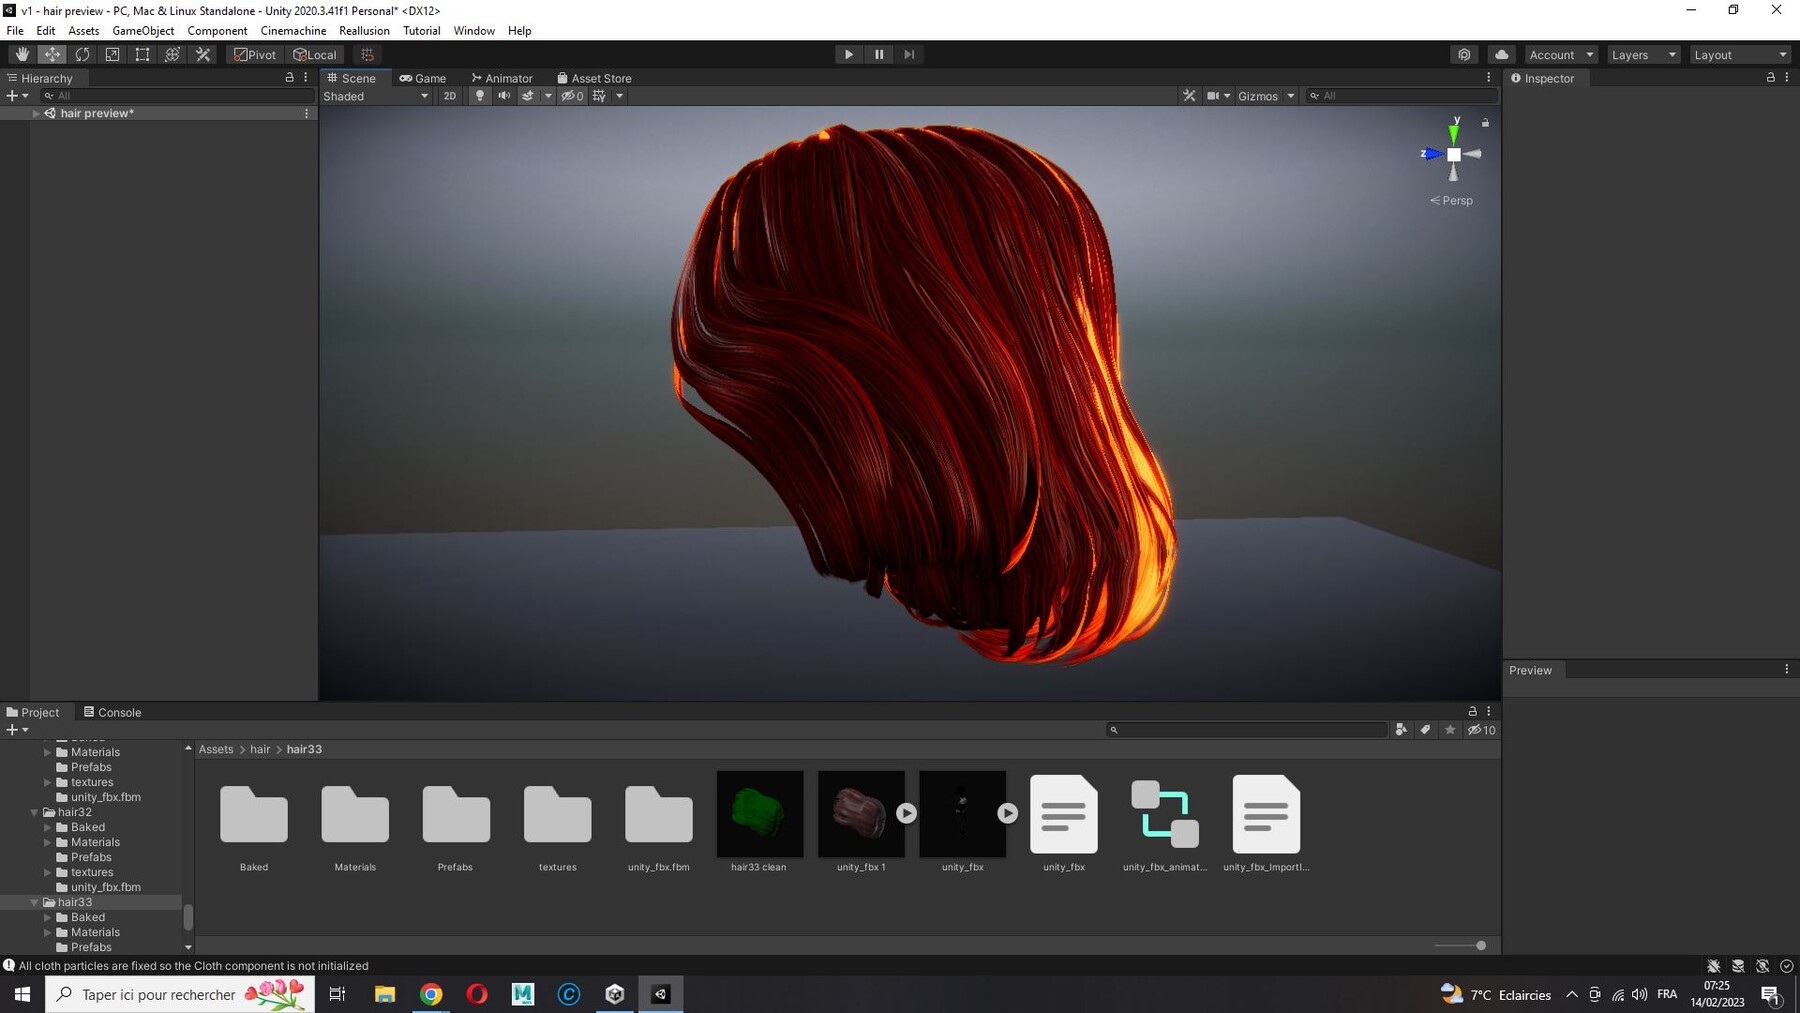
Task: Expand the hair preview scene
Action: tap(36, 113)
